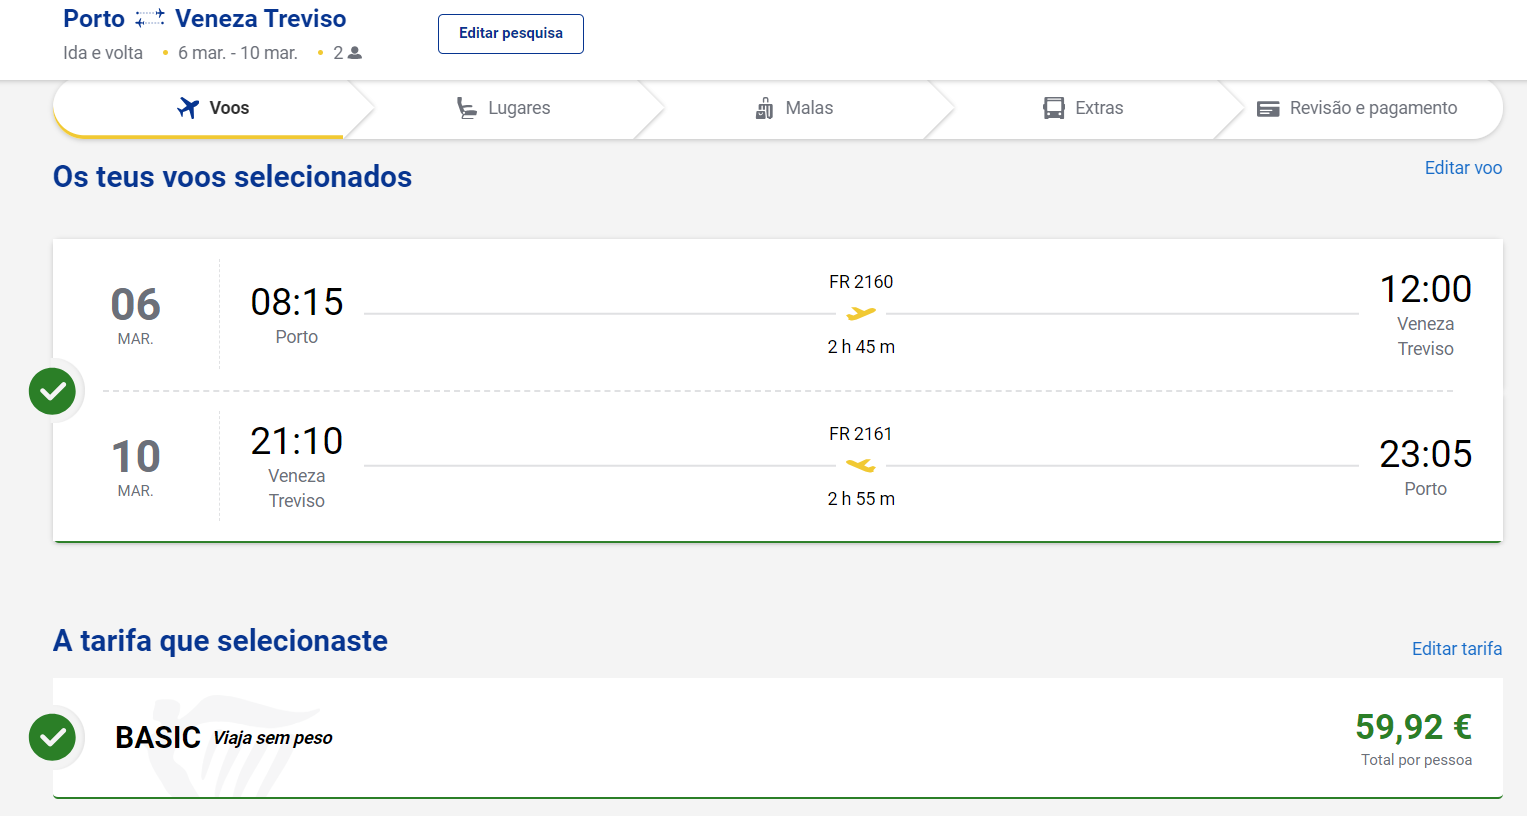Click the green checkmark beside BASIC fare
The height and width of the screenshot is (816, 1527).
click(x=53, y=738)
